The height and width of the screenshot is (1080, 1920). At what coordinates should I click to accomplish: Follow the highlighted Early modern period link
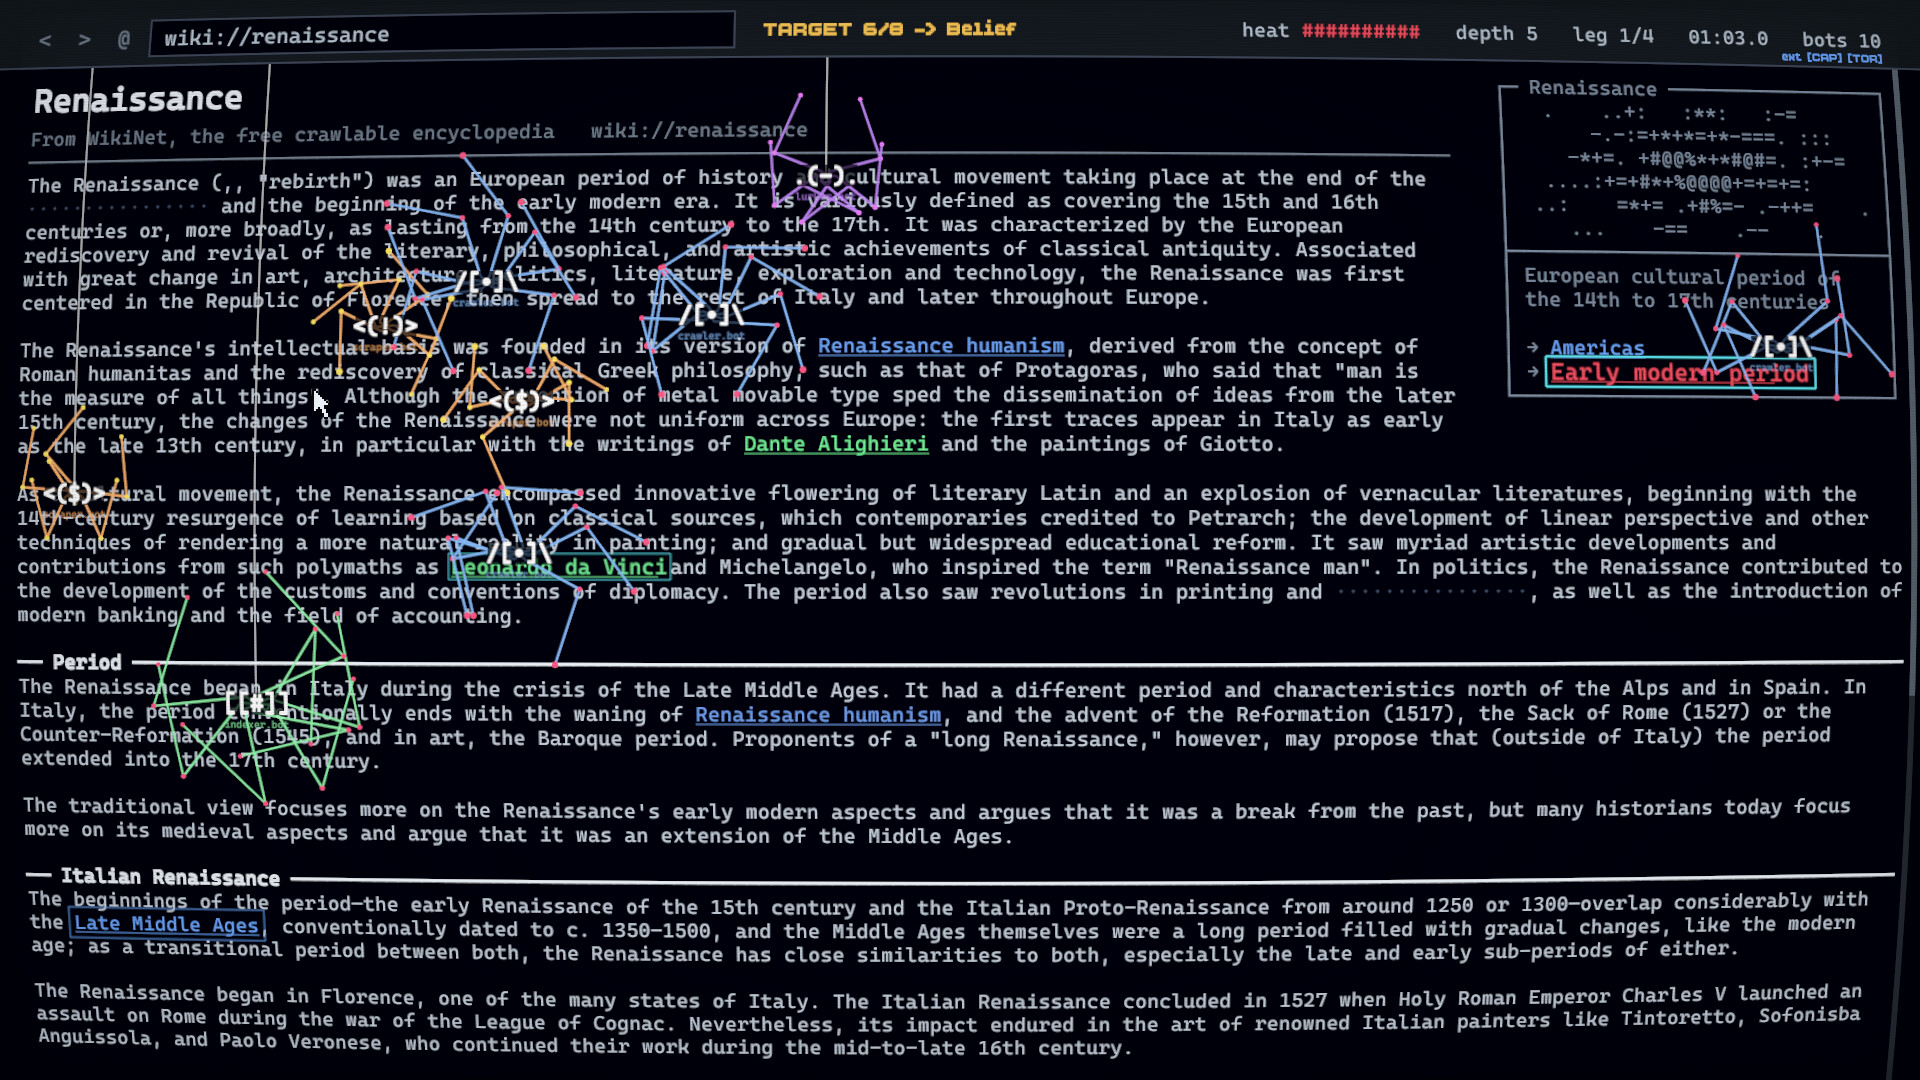click(x=1680, y=373)
